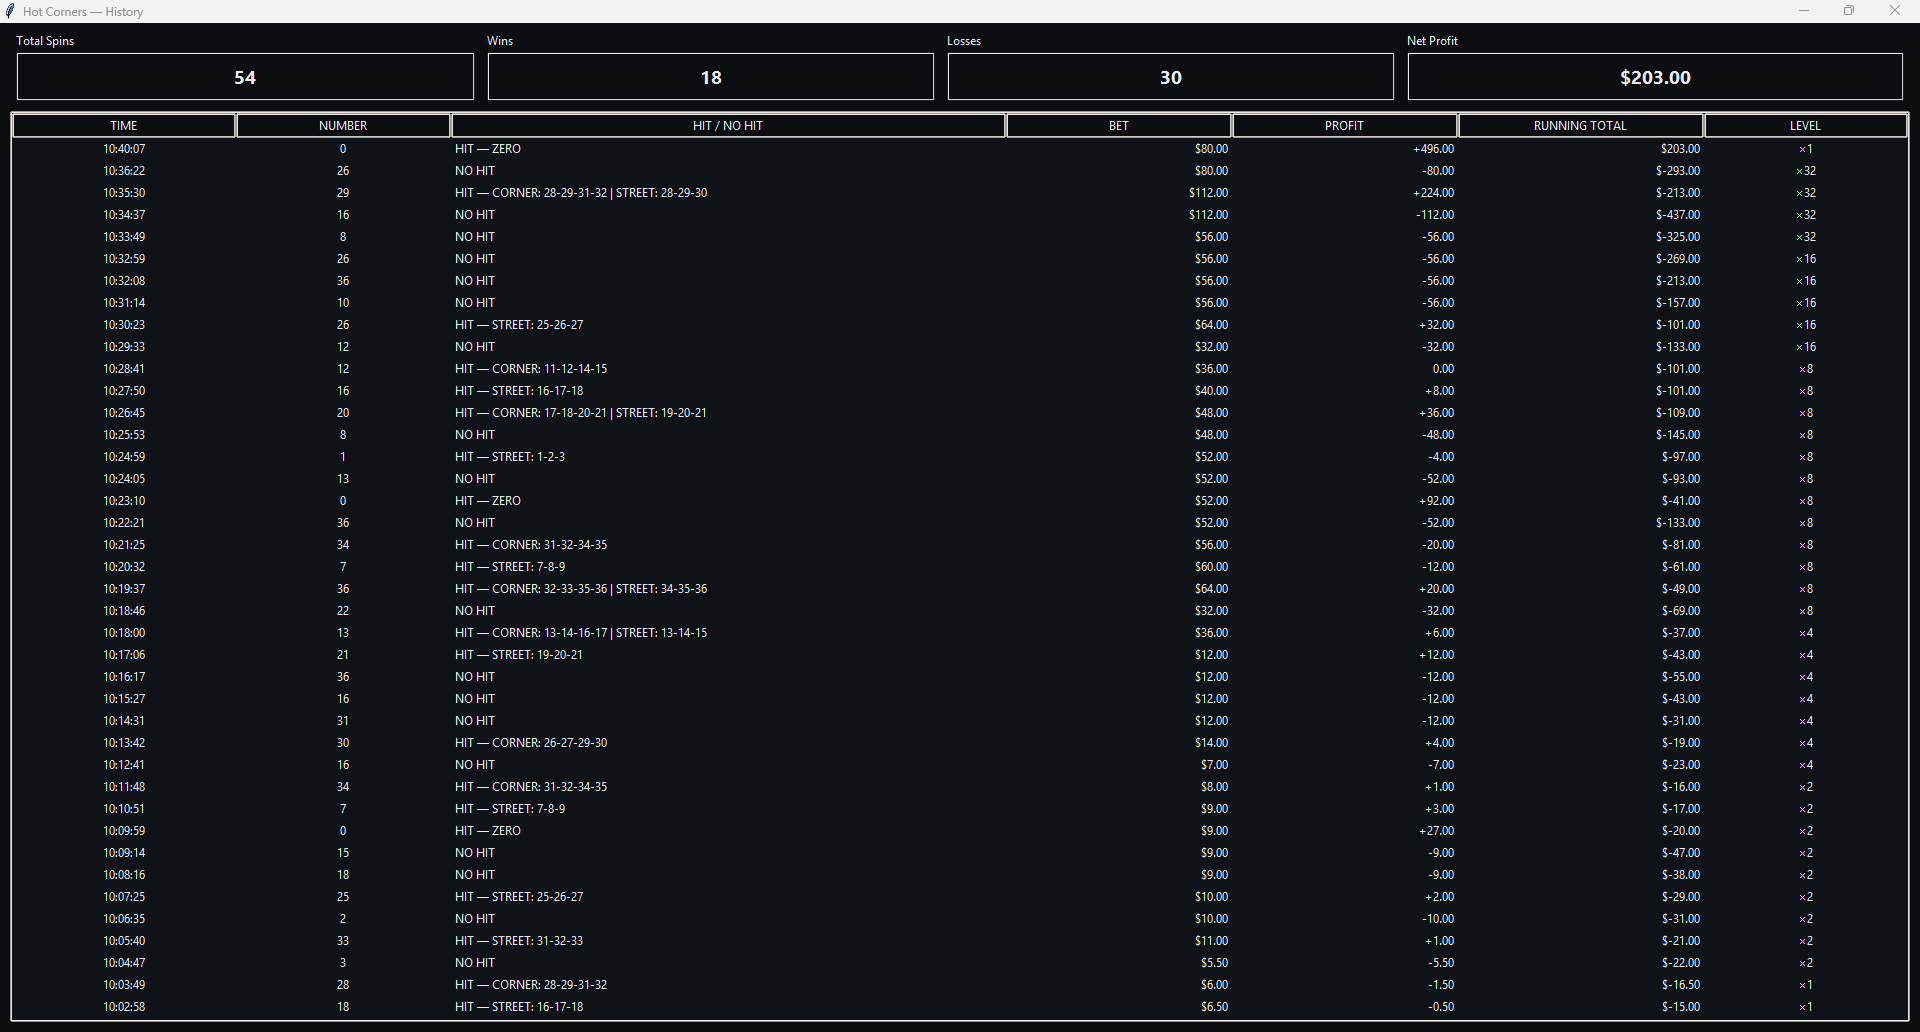The image size is (1920, 1032).
Task: Click 'HIT — CORNER: 11-12-14-15' cell
Action: (531, 369)
